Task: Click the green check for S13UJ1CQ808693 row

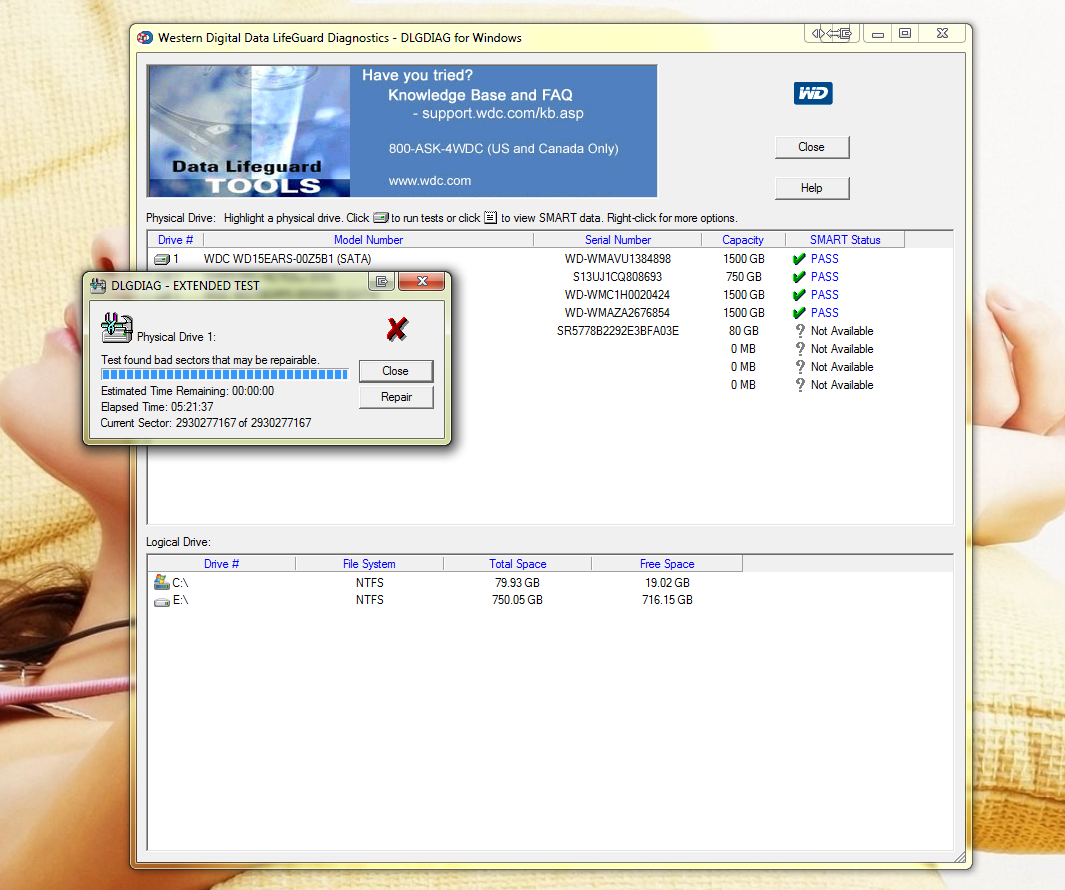Action: coord(799,277)
